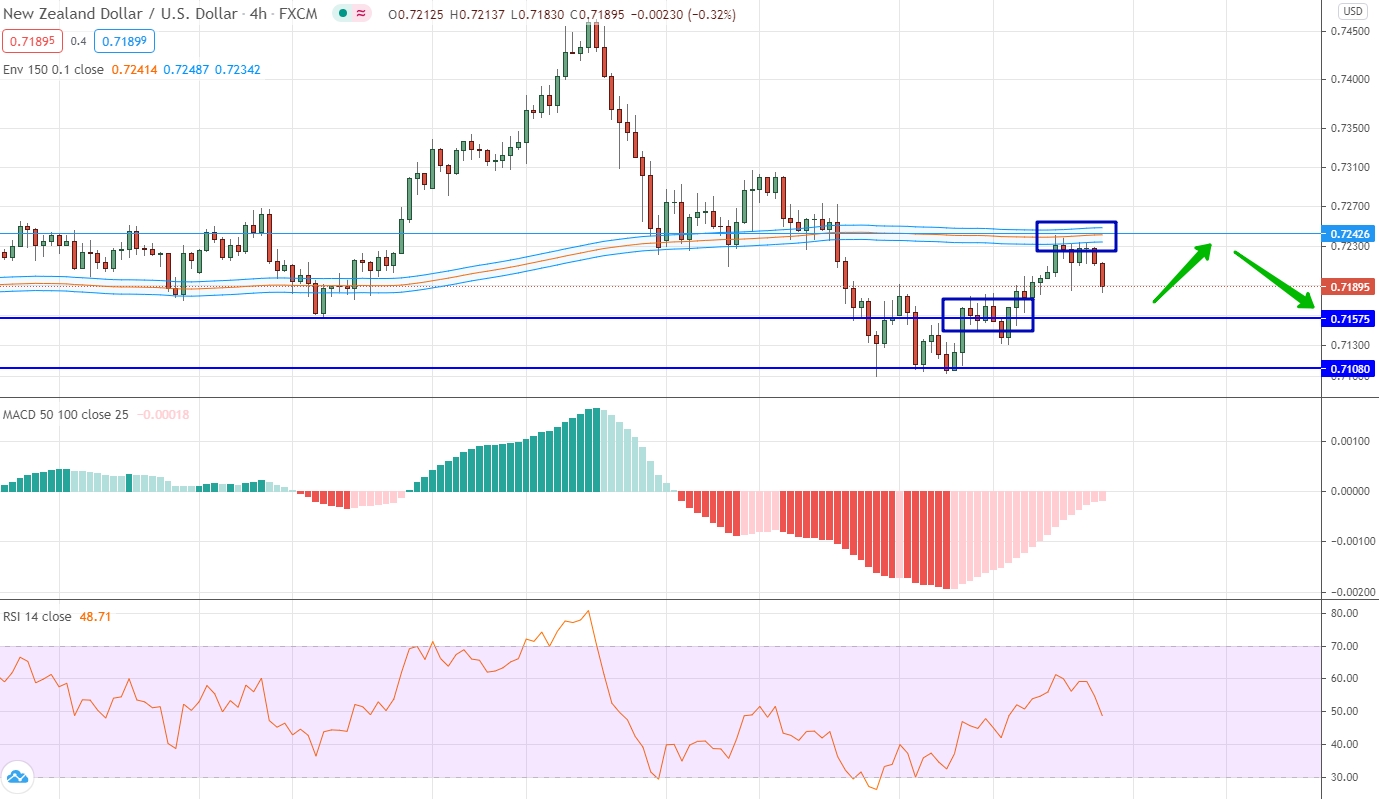This screenshot has width=1379, height=799.
Task: Click the MACD value -0.00018
Action: [163, 414]
